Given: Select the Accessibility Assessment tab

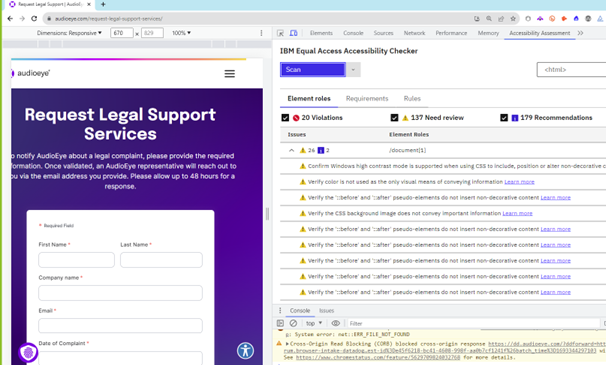Looking at the screenshot, I should 540,33.
